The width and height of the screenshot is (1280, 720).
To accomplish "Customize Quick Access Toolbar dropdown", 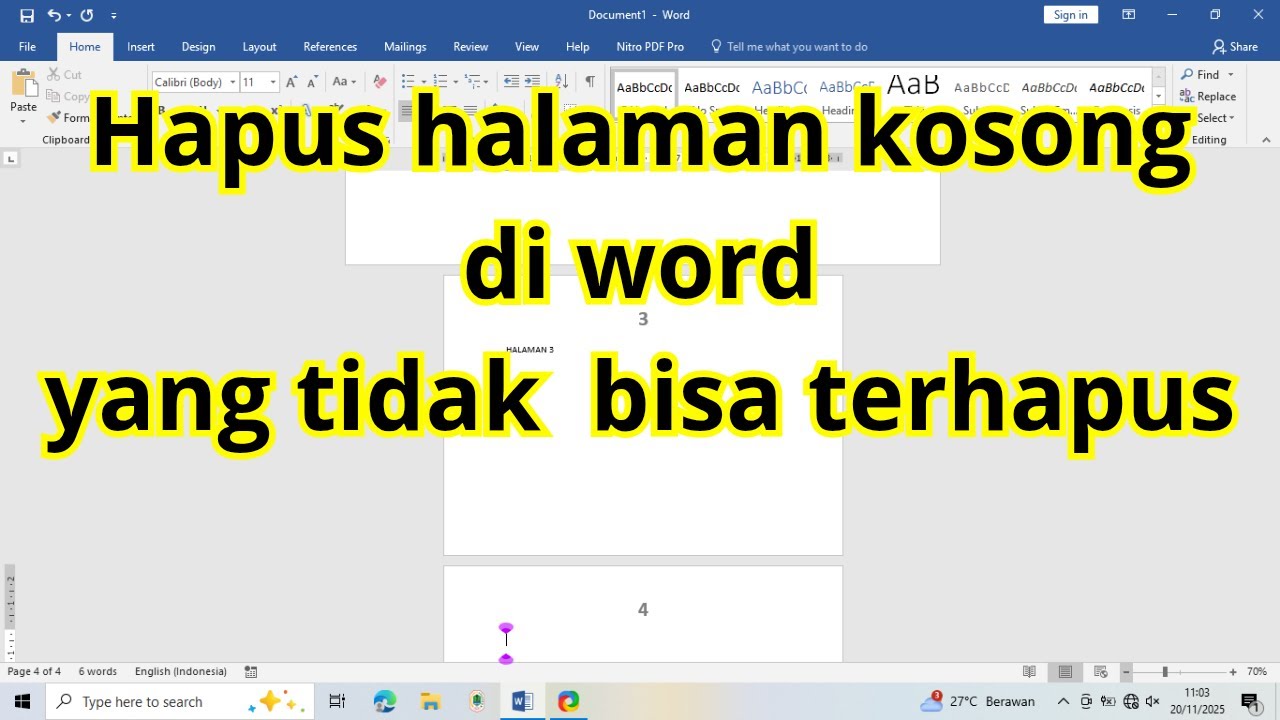I will coord(114,15).
